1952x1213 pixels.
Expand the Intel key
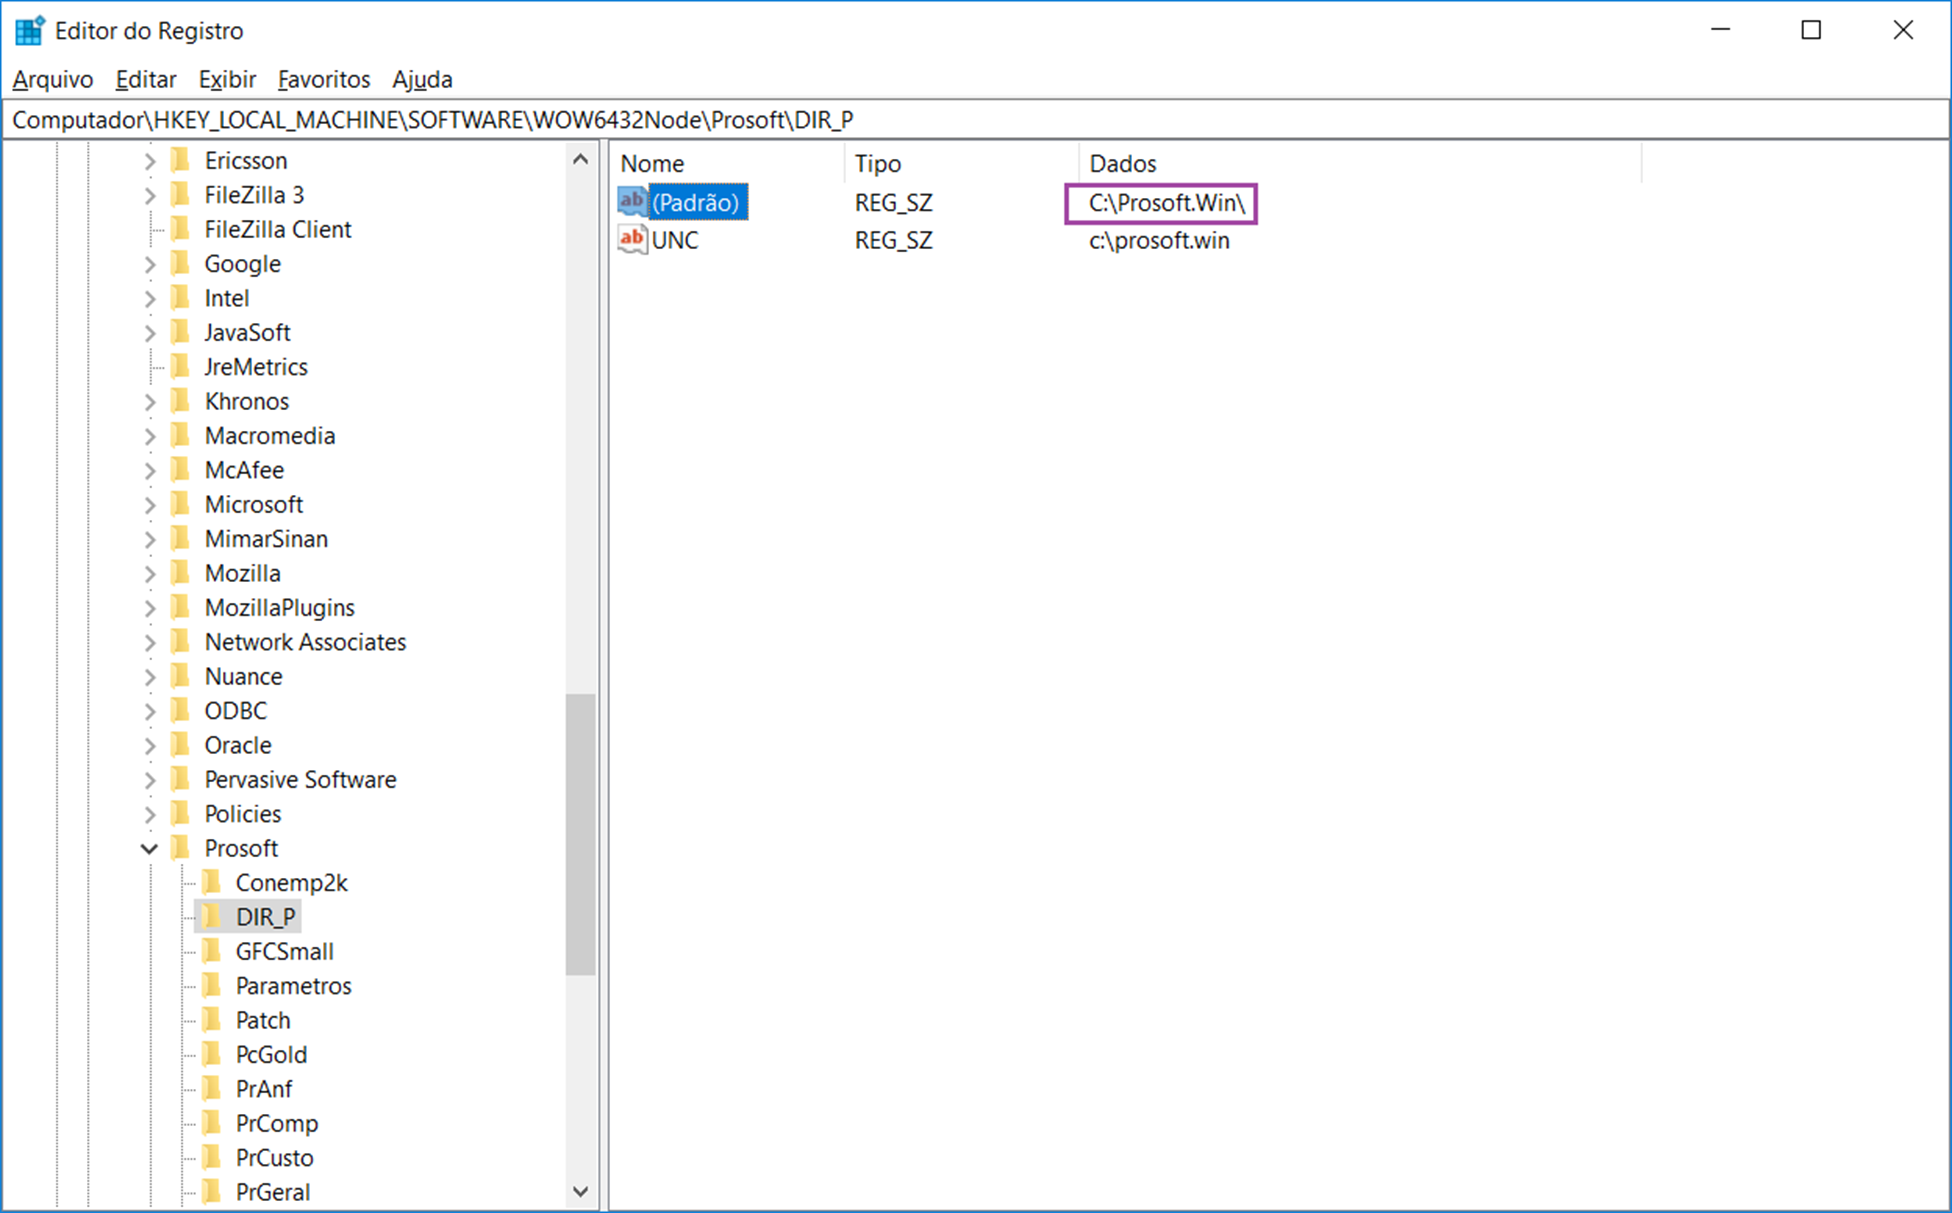[150, 298]
